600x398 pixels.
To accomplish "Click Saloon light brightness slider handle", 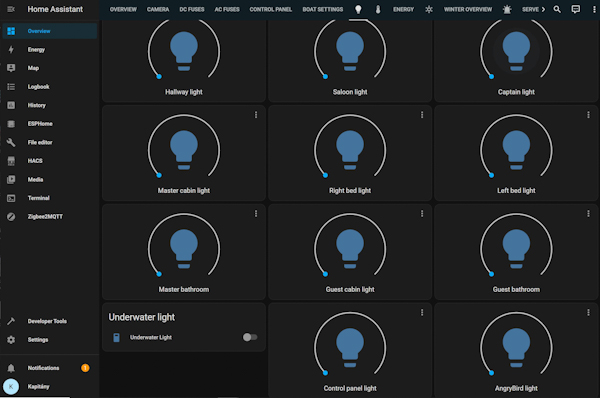I will [325, 77].
